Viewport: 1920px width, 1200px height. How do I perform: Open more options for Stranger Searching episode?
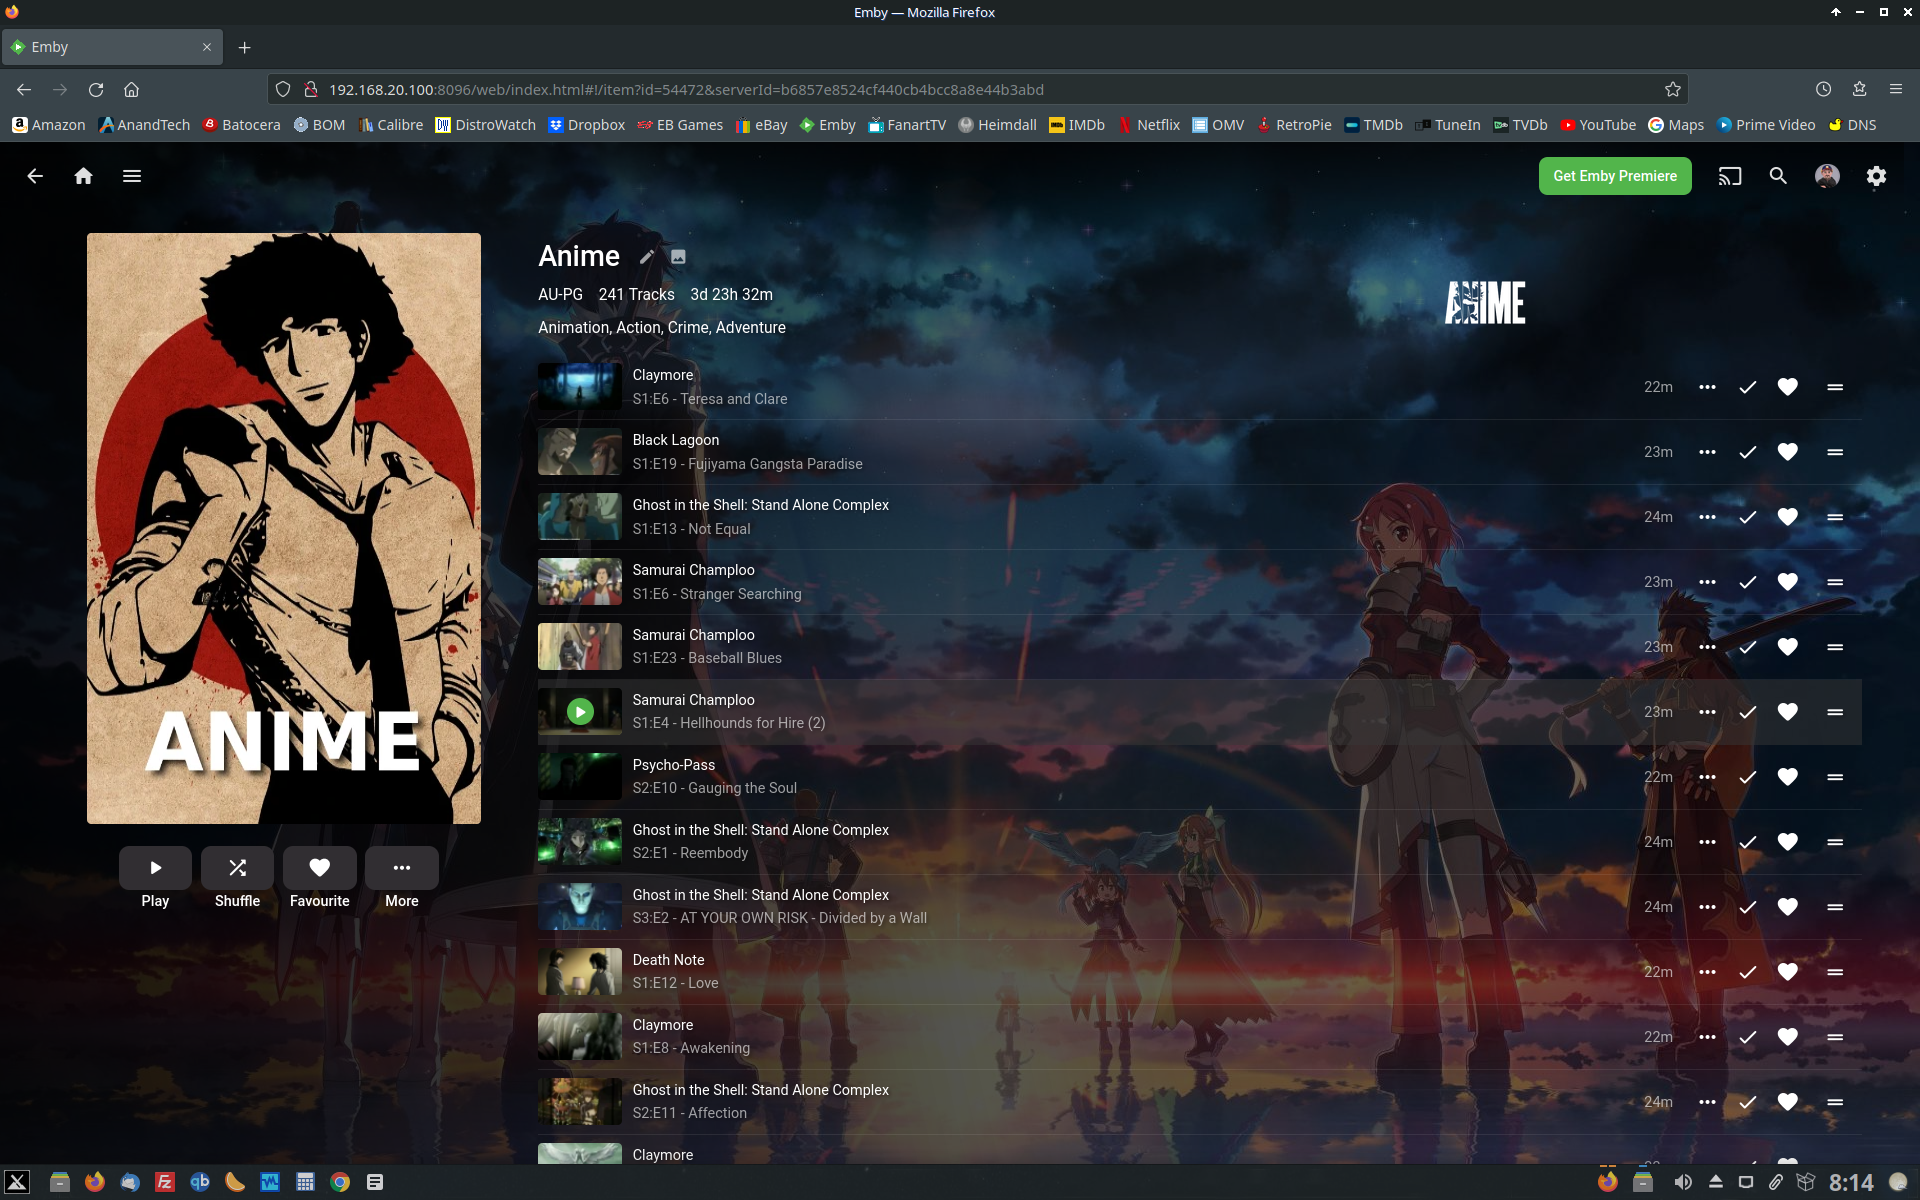[1707, 582]
